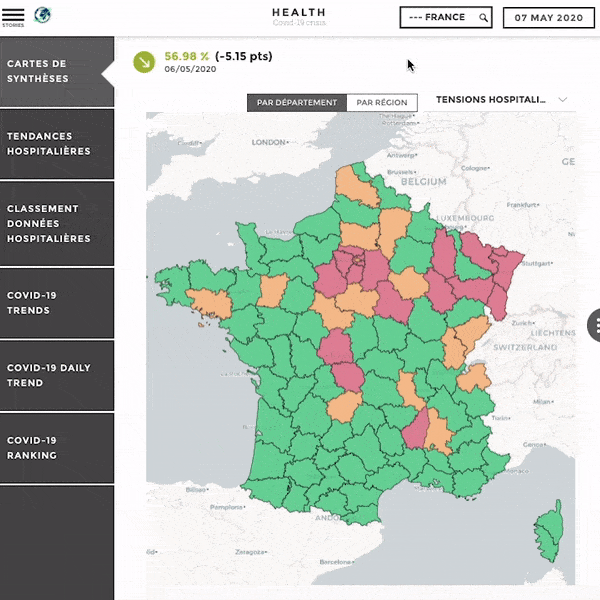Image resolution: width=600 pixels, height=600 pixels.
Task: Open the France country selector
Action: 438,18
